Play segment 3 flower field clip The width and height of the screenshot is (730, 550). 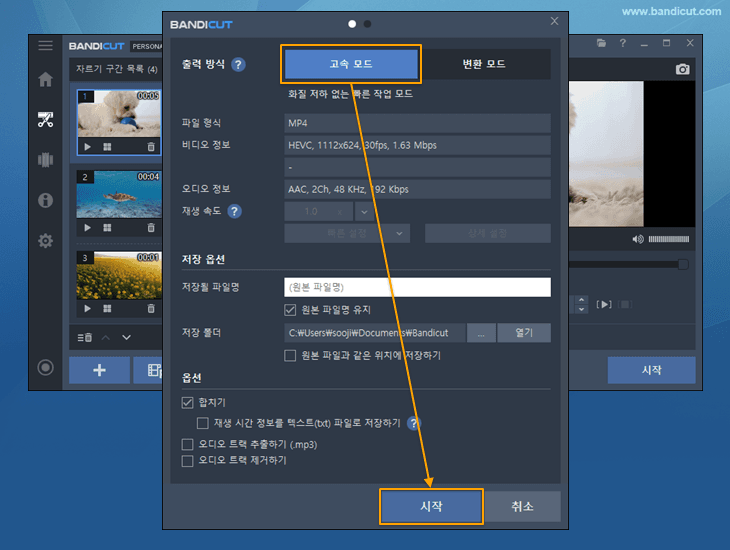[88, 308]
